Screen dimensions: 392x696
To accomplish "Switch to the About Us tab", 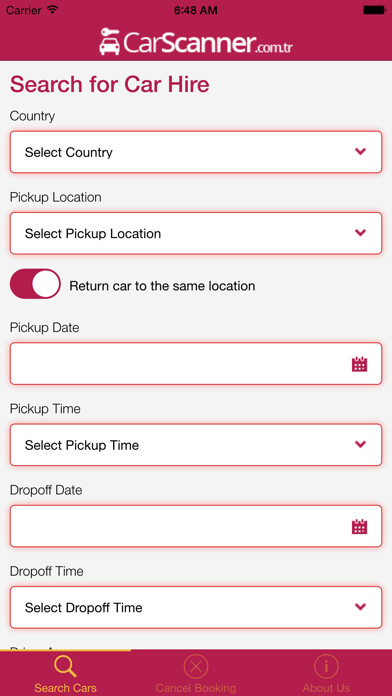I will click(x=326, y=673).
